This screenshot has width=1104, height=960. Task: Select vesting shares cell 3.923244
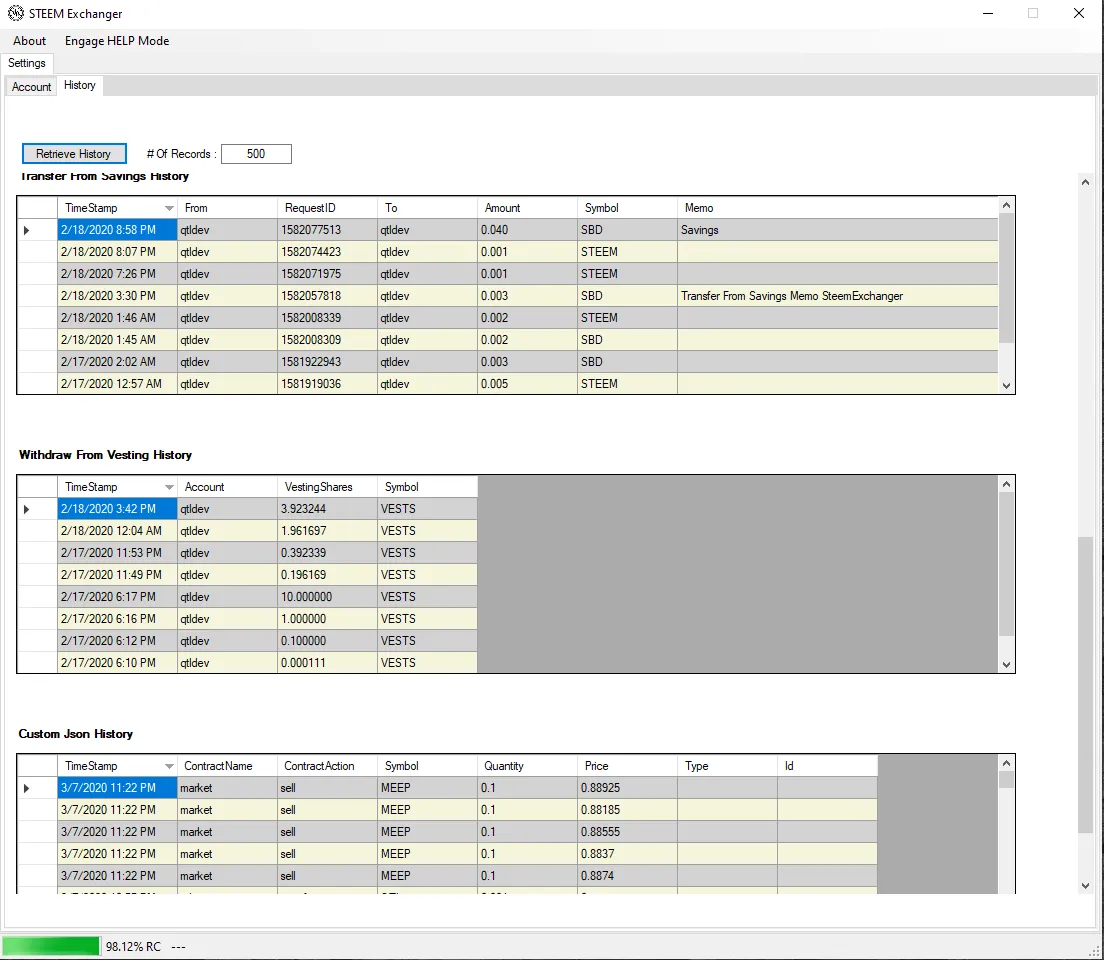click(x=327, y=509)
